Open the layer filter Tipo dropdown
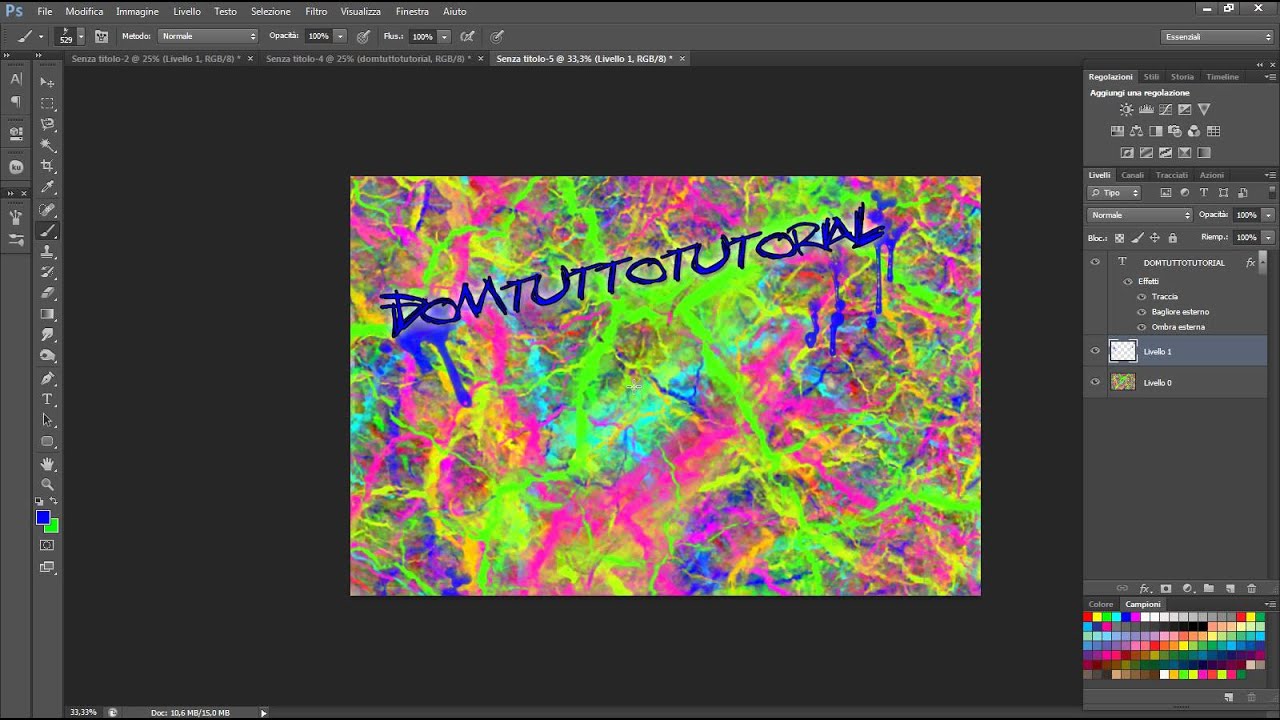Viewport: 1280px width, 720px height. [1114, 192]
